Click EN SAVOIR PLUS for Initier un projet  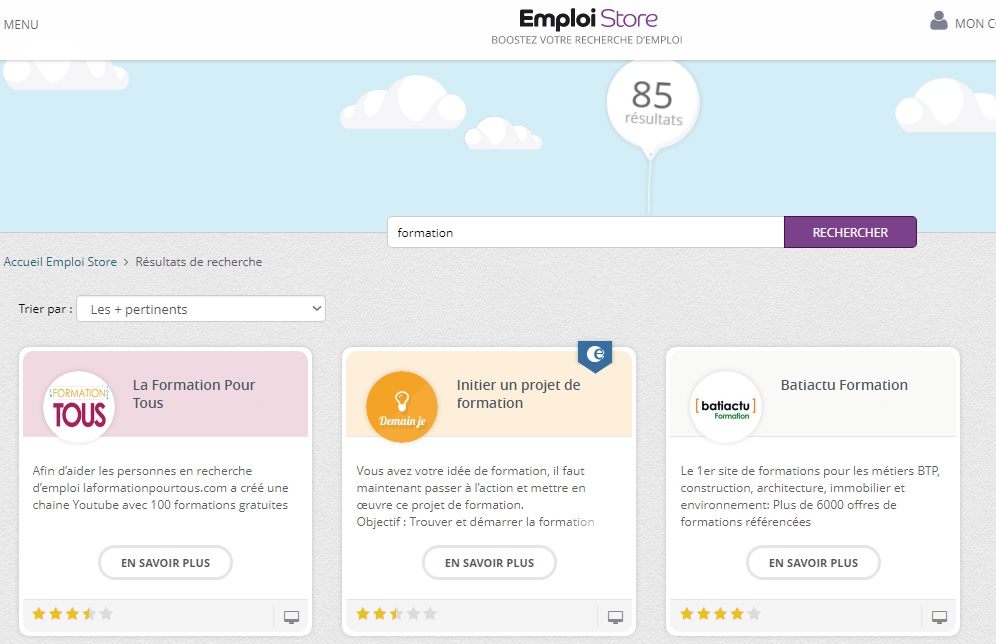tap(489, 563)
